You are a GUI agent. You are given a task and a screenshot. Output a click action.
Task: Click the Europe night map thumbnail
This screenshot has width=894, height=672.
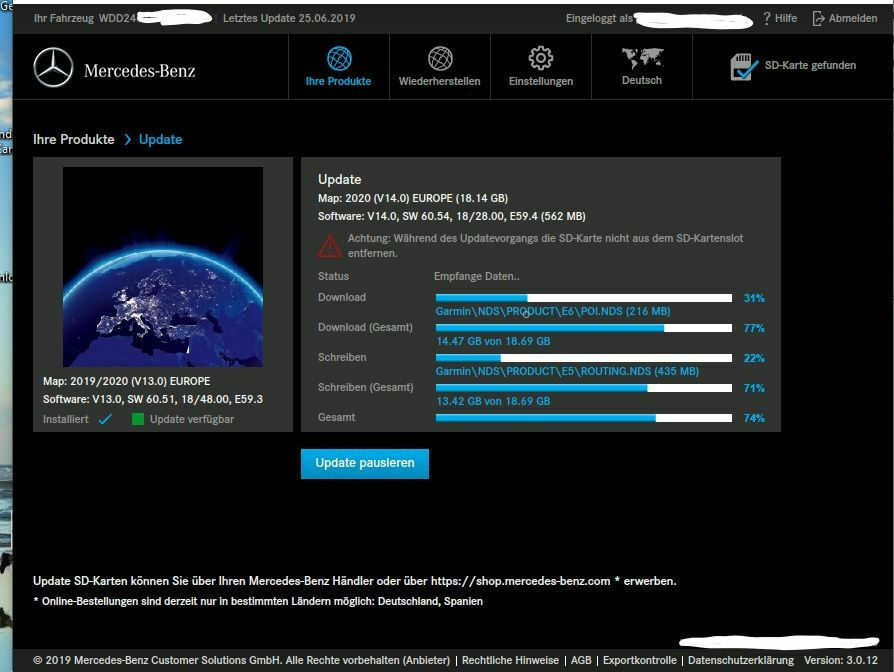(163, 267)
